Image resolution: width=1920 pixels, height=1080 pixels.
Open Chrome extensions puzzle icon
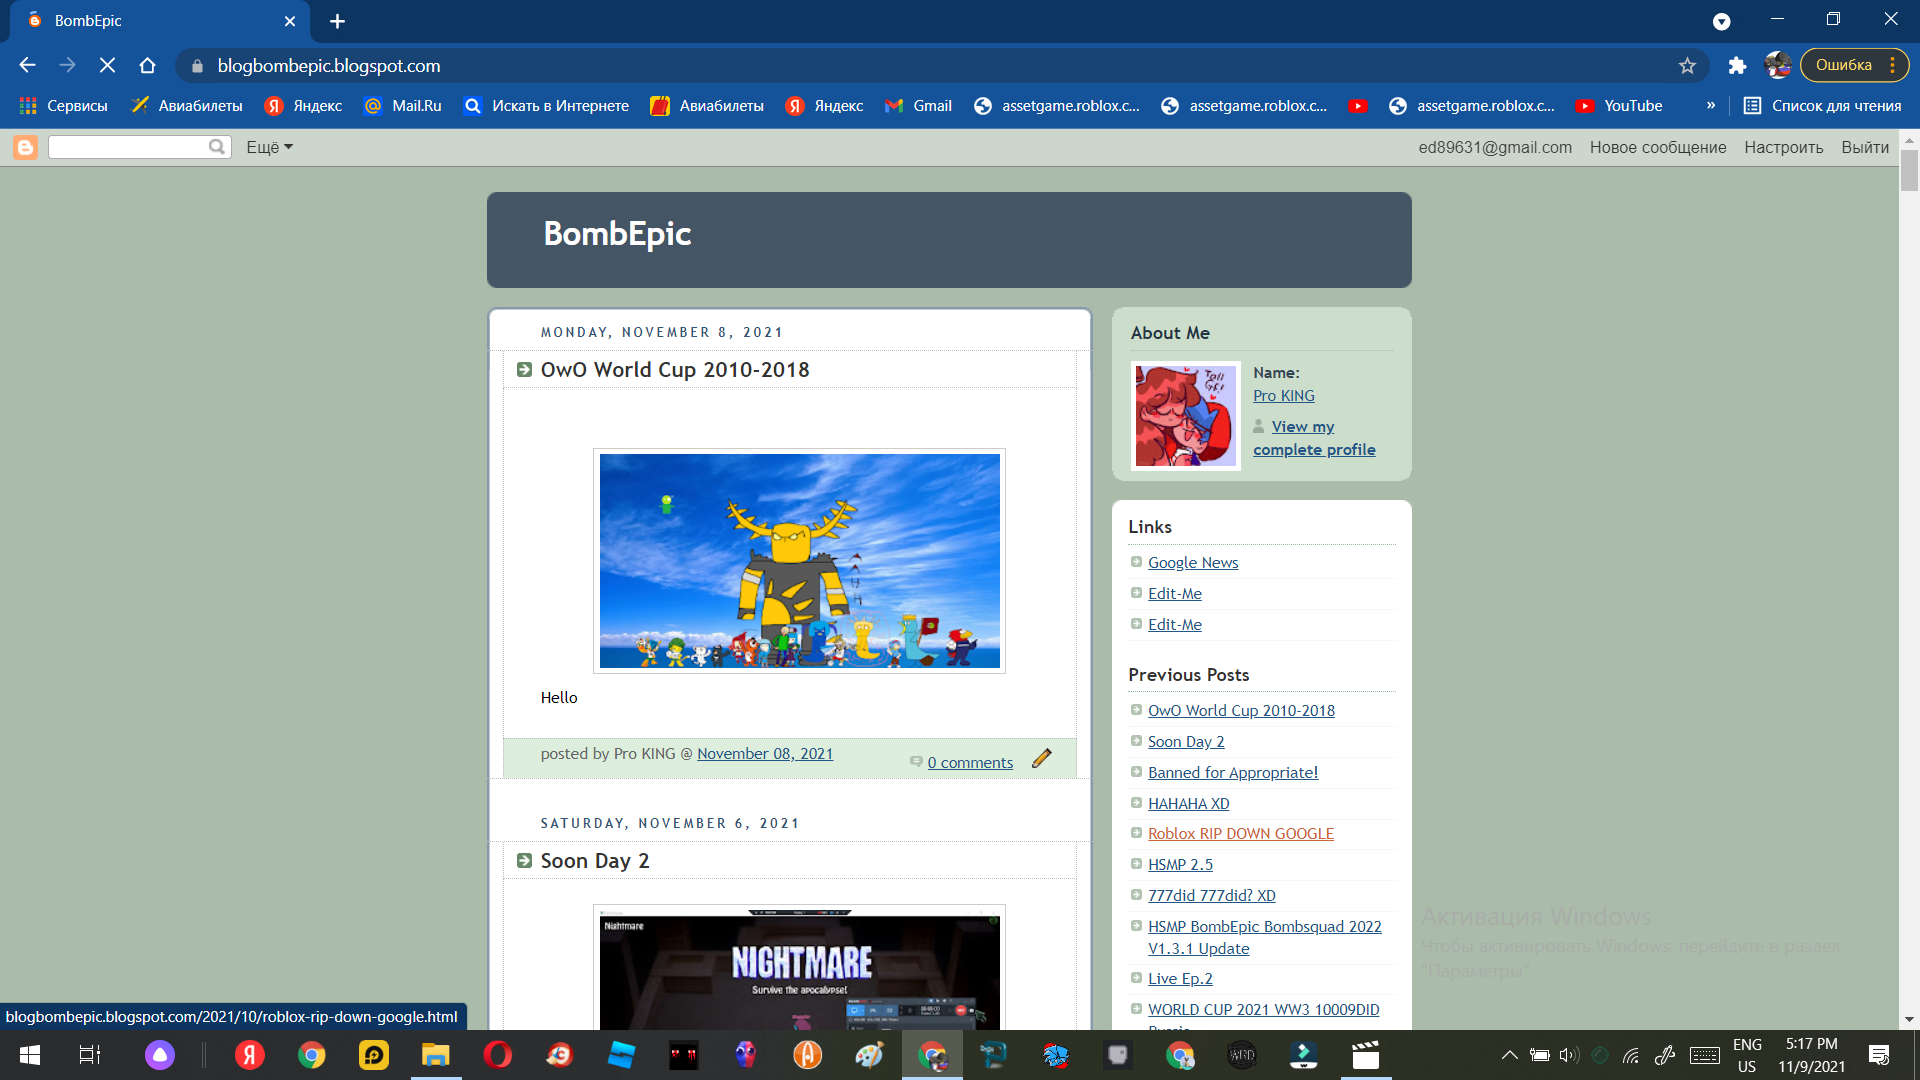click(1737, 65)
